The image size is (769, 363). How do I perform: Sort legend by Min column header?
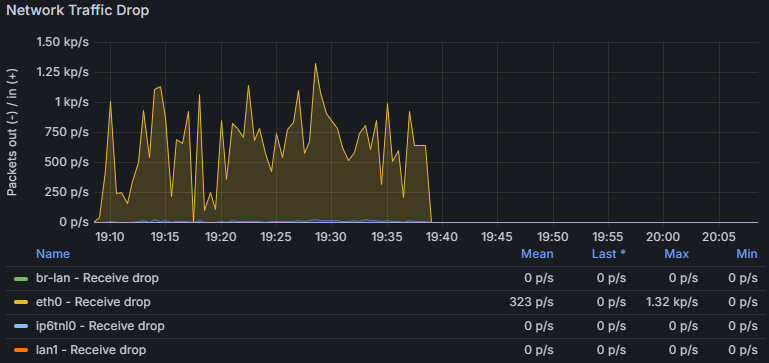pos(747,254)
